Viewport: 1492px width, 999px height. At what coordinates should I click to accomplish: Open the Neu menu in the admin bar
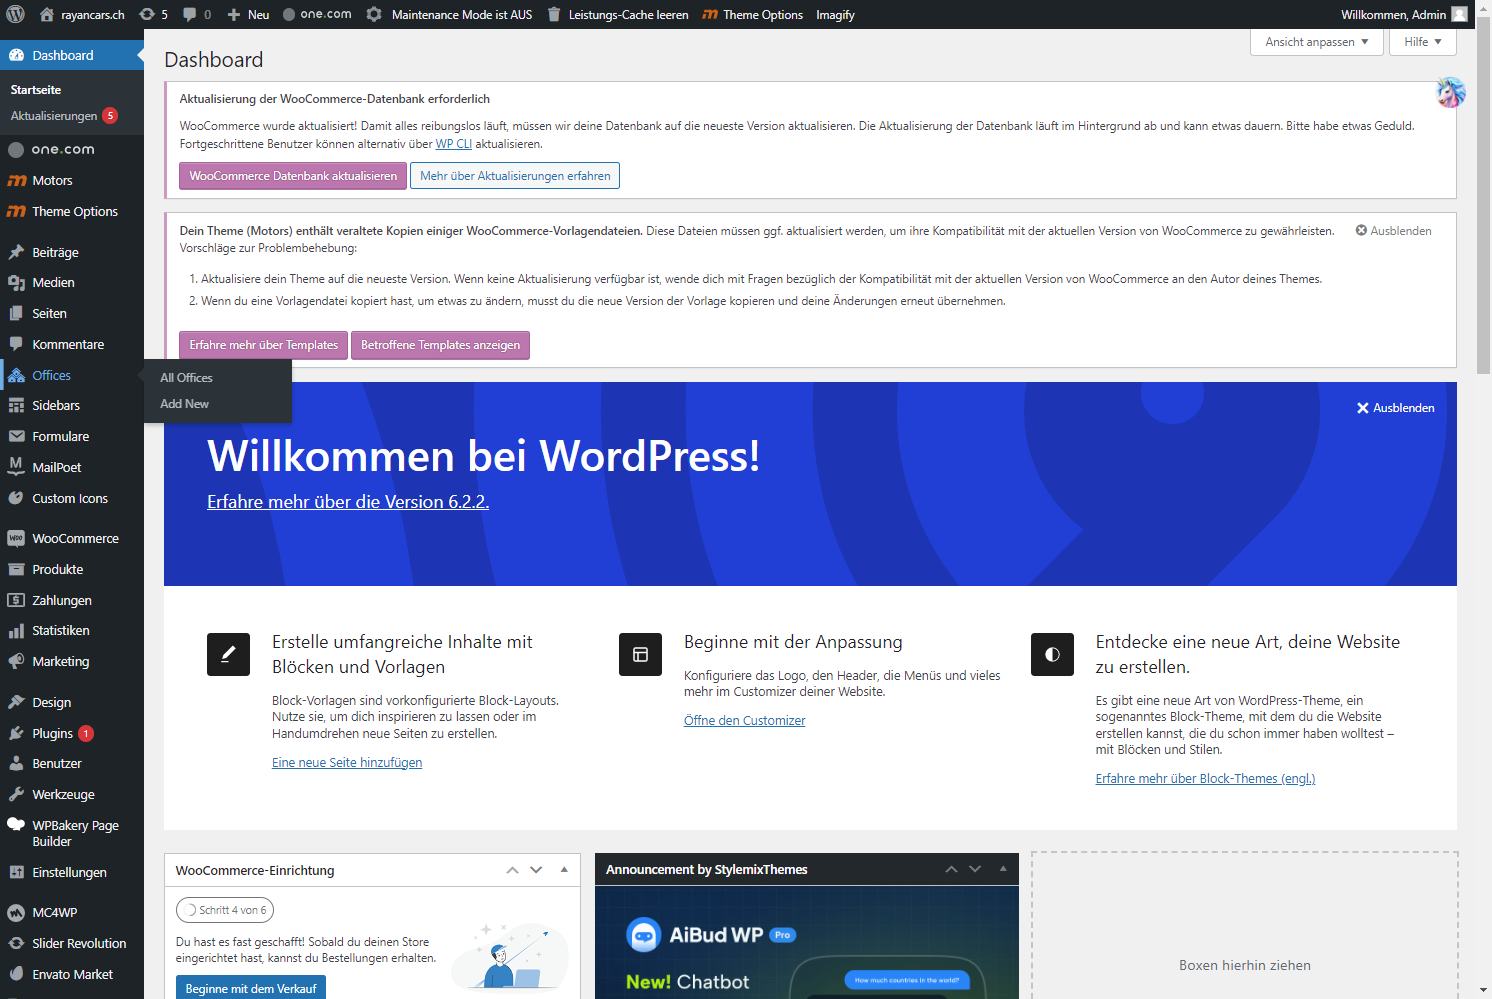pos(248,14)
